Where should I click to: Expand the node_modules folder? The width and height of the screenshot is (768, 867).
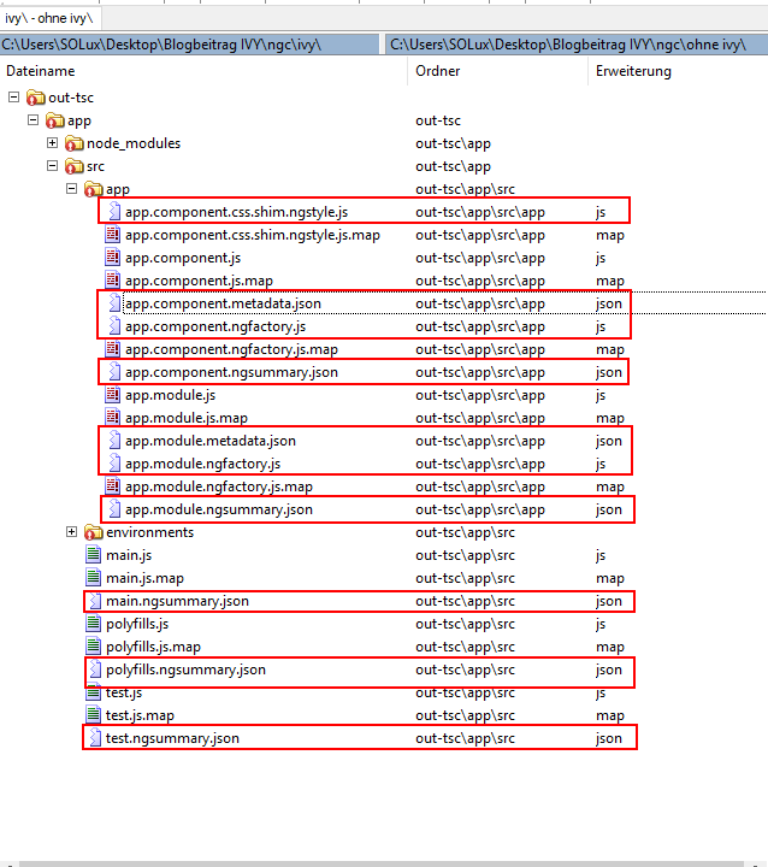coord(53,143)
